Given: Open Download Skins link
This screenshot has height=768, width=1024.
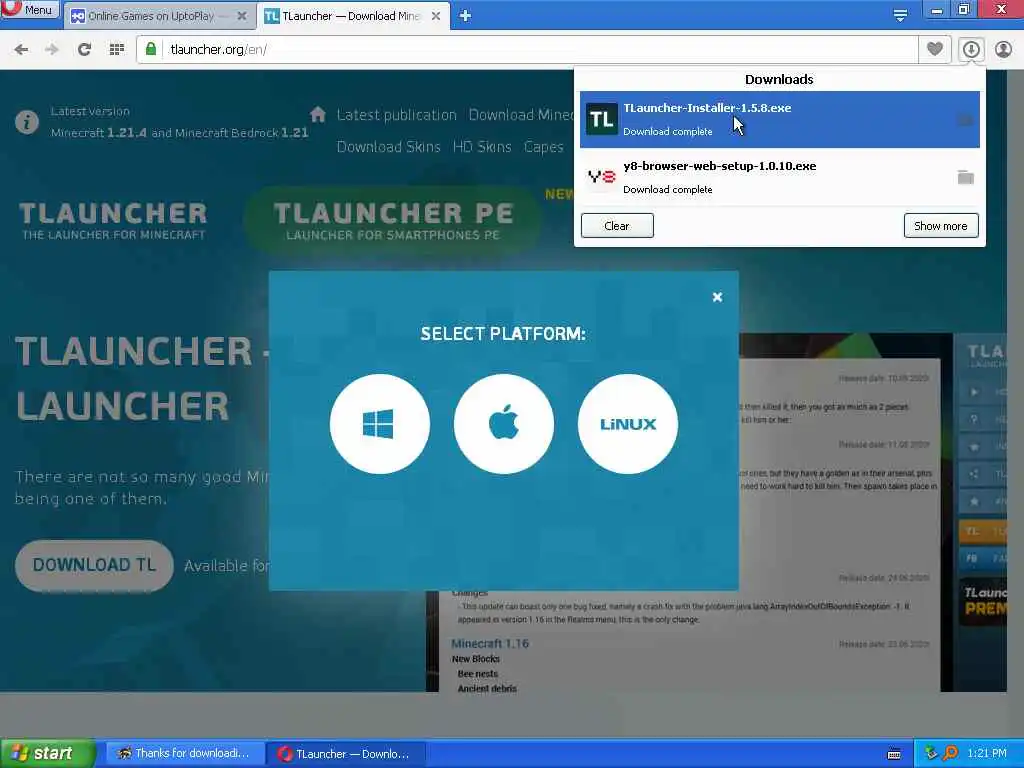Looking at the screenshot, I should pos(389,147).
